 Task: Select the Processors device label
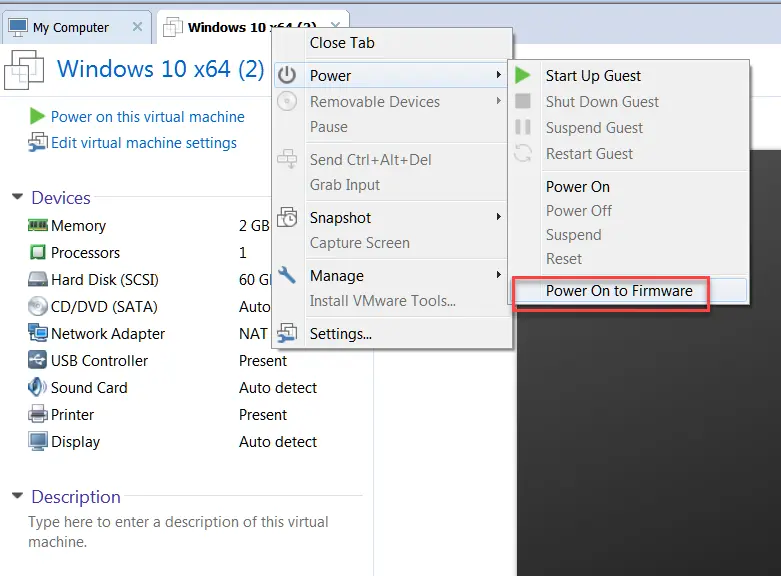coord(85,253)
